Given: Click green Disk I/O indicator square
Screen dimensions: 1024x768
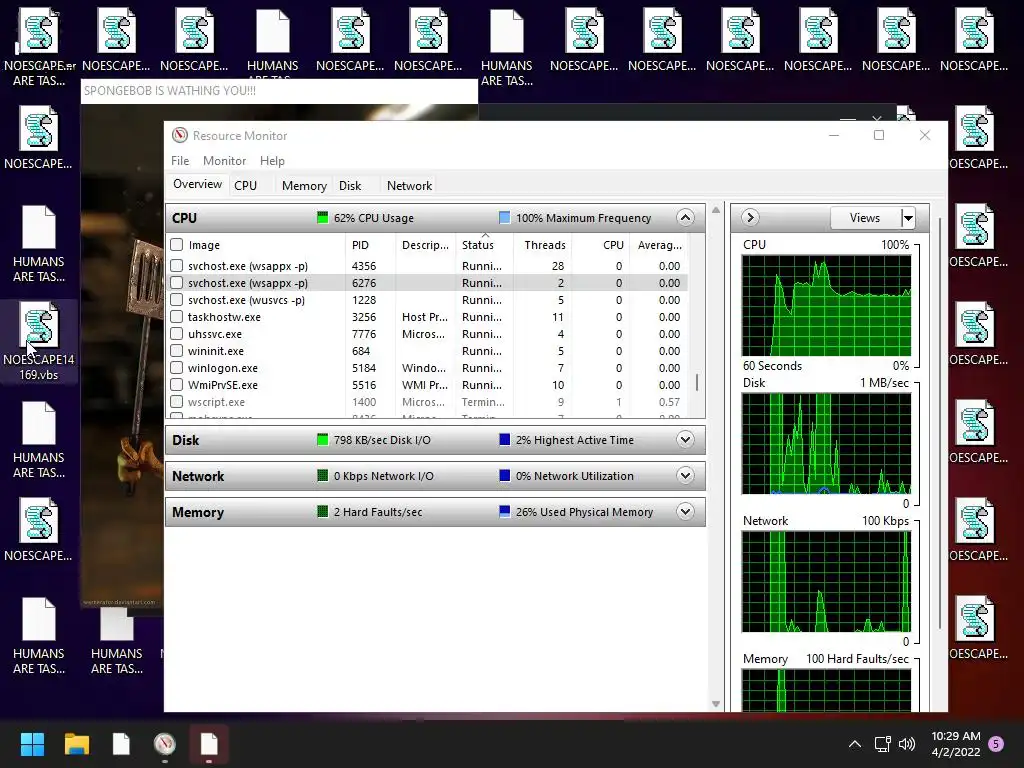Looking at the screenshot, I should [322, 440].
